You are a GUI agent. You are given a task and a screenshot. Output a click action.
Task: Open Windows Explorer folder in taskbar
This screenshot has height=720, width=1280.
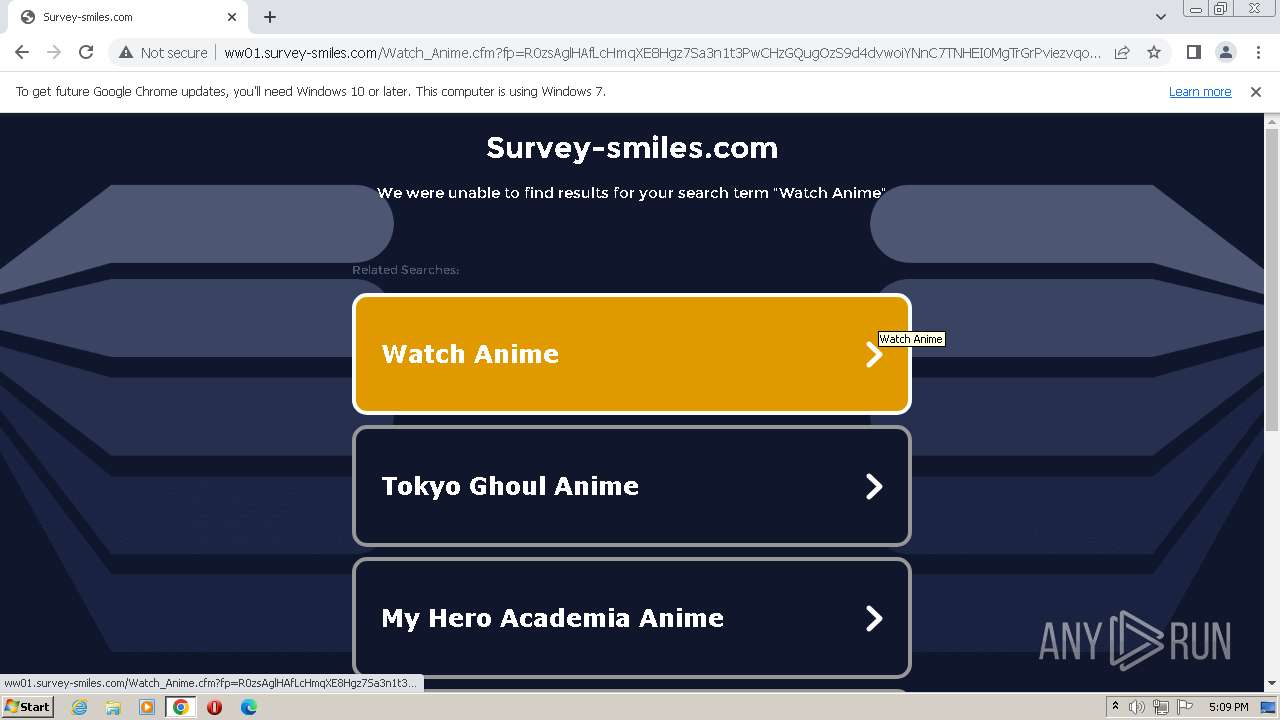click(x=113, y=707)
